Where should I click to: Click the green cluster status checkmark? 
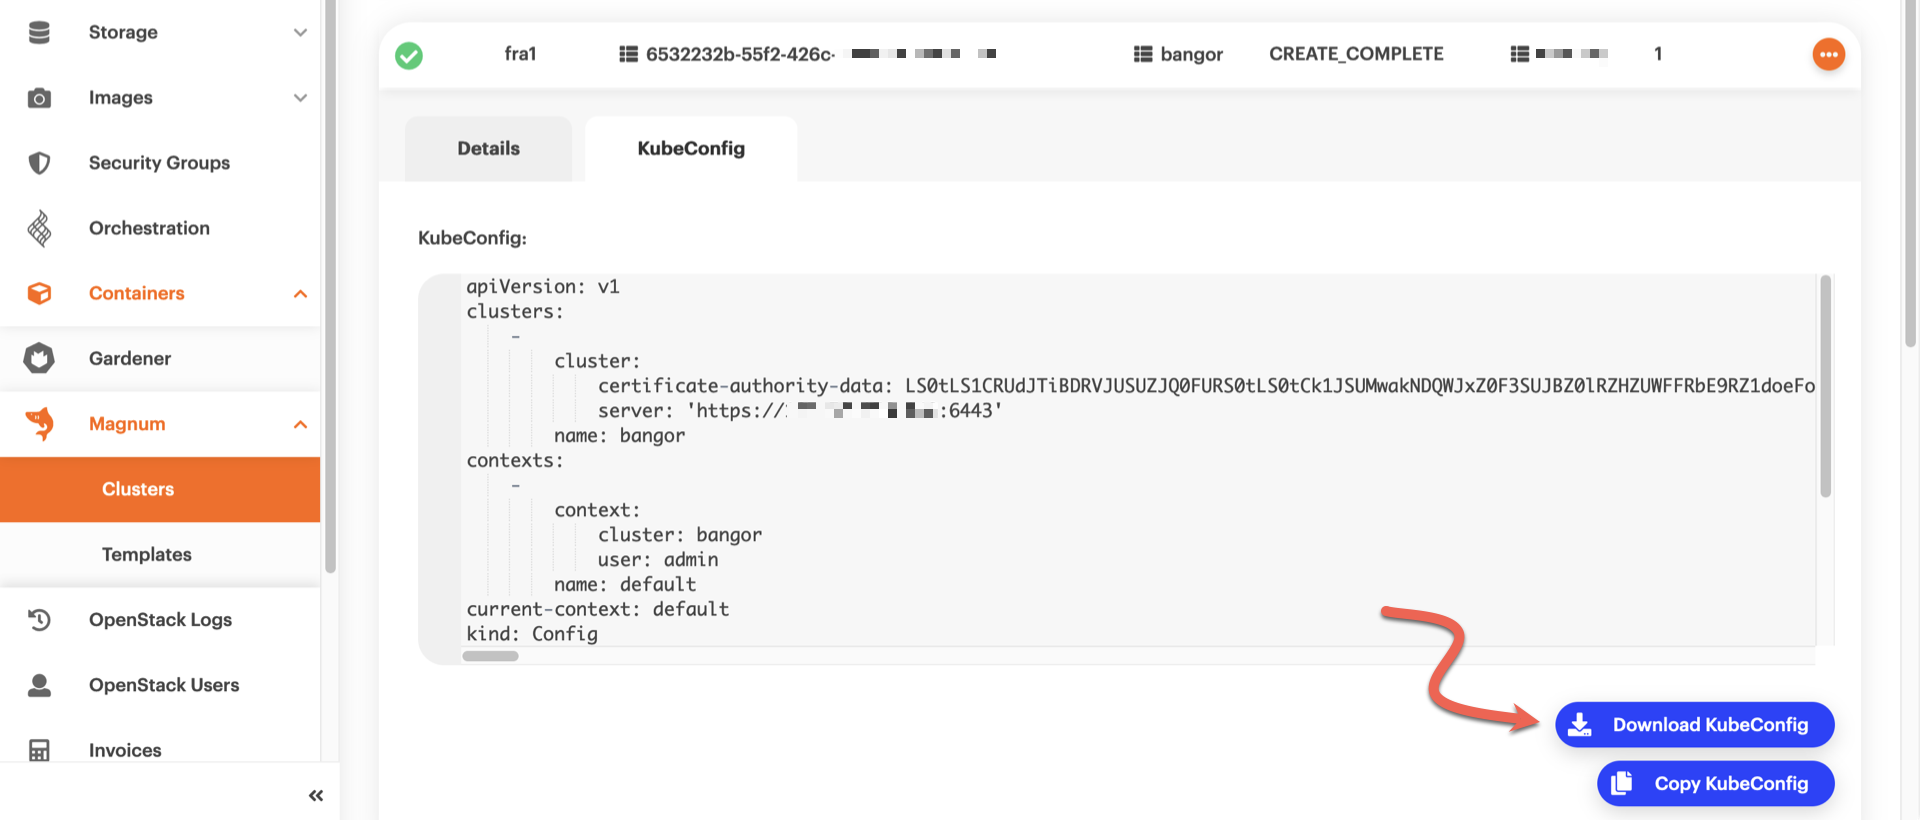(x=409, y=55)
